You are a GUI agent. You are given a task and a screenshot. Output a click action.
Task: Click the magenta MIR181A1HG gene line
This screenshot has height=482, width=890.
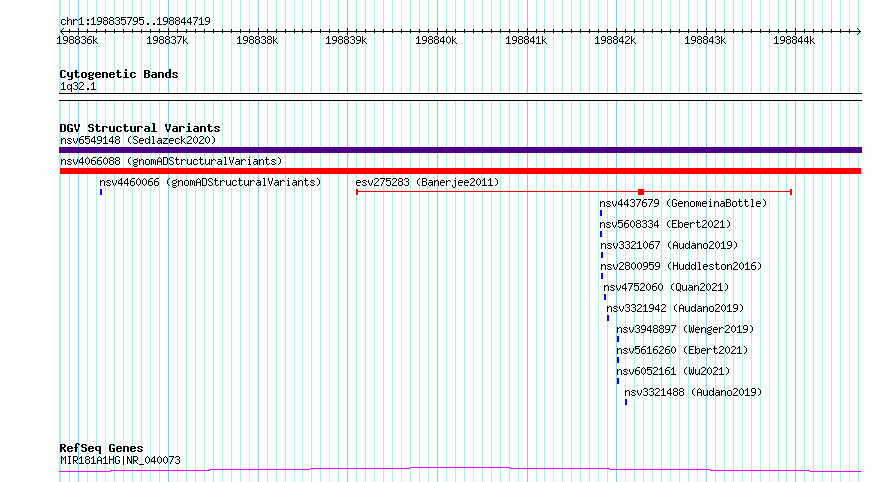460,470
